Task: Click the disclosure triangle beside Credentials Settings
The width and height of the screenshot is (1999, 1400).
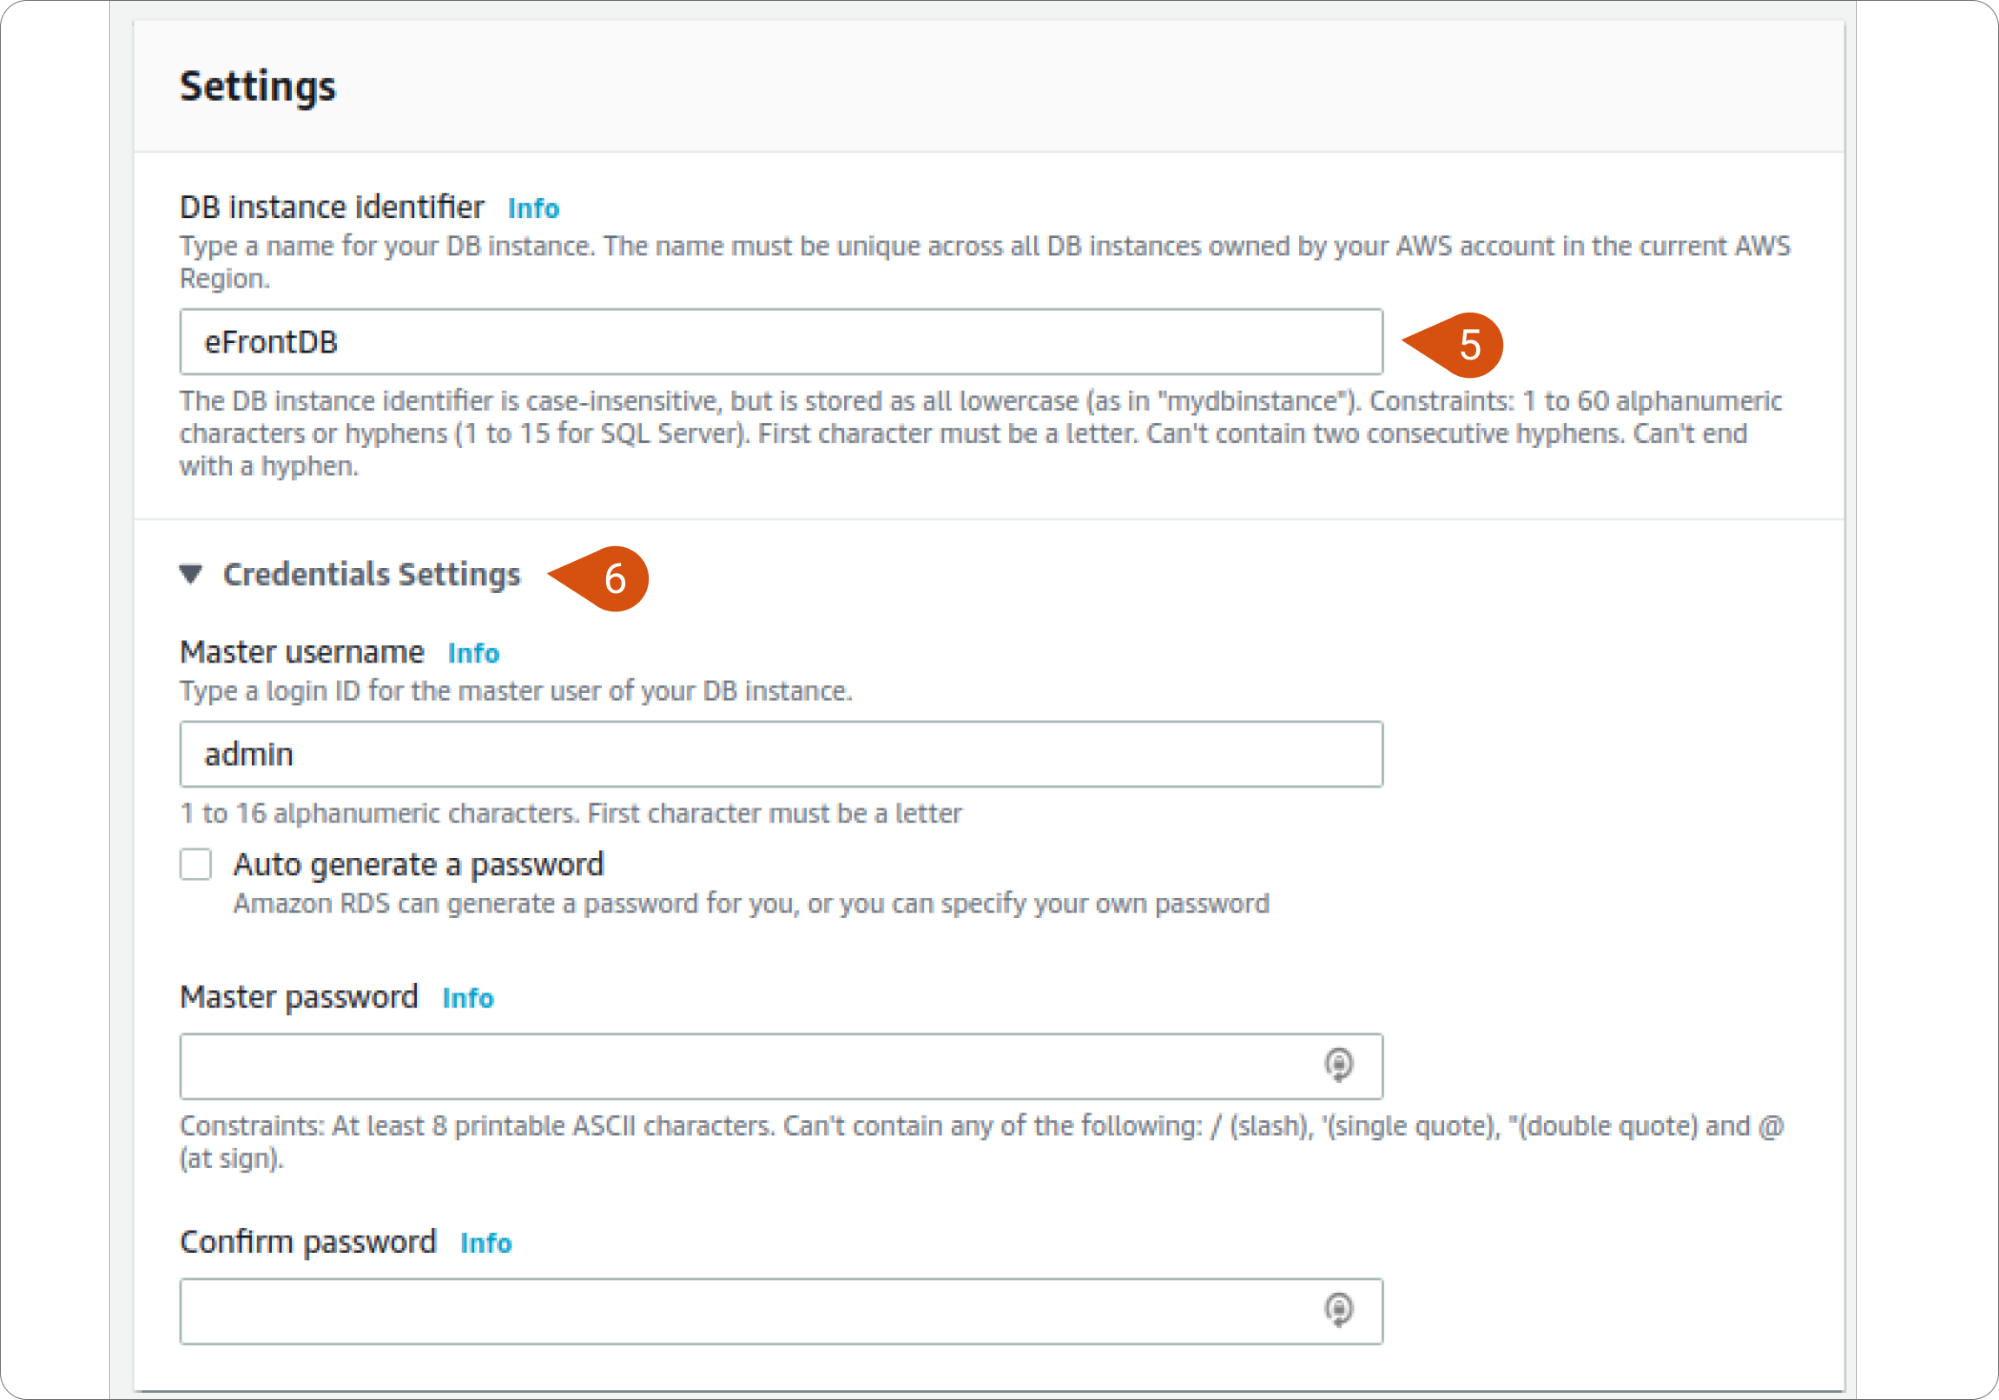Action: click(190, 574)
